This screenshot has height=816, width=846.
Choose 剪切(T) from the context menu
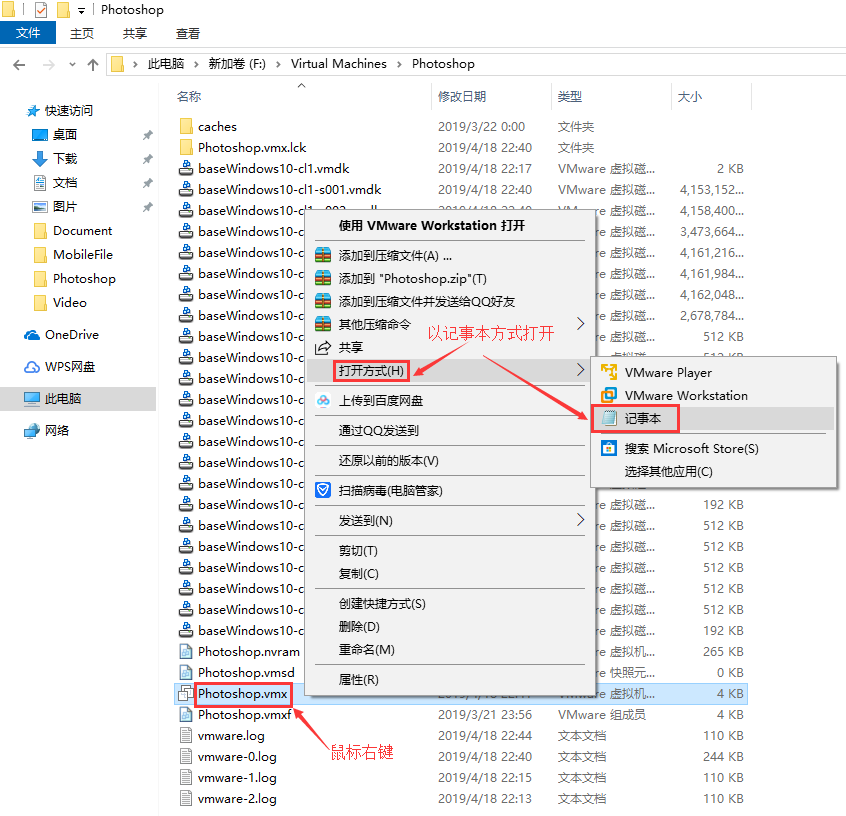click(358, 550)
